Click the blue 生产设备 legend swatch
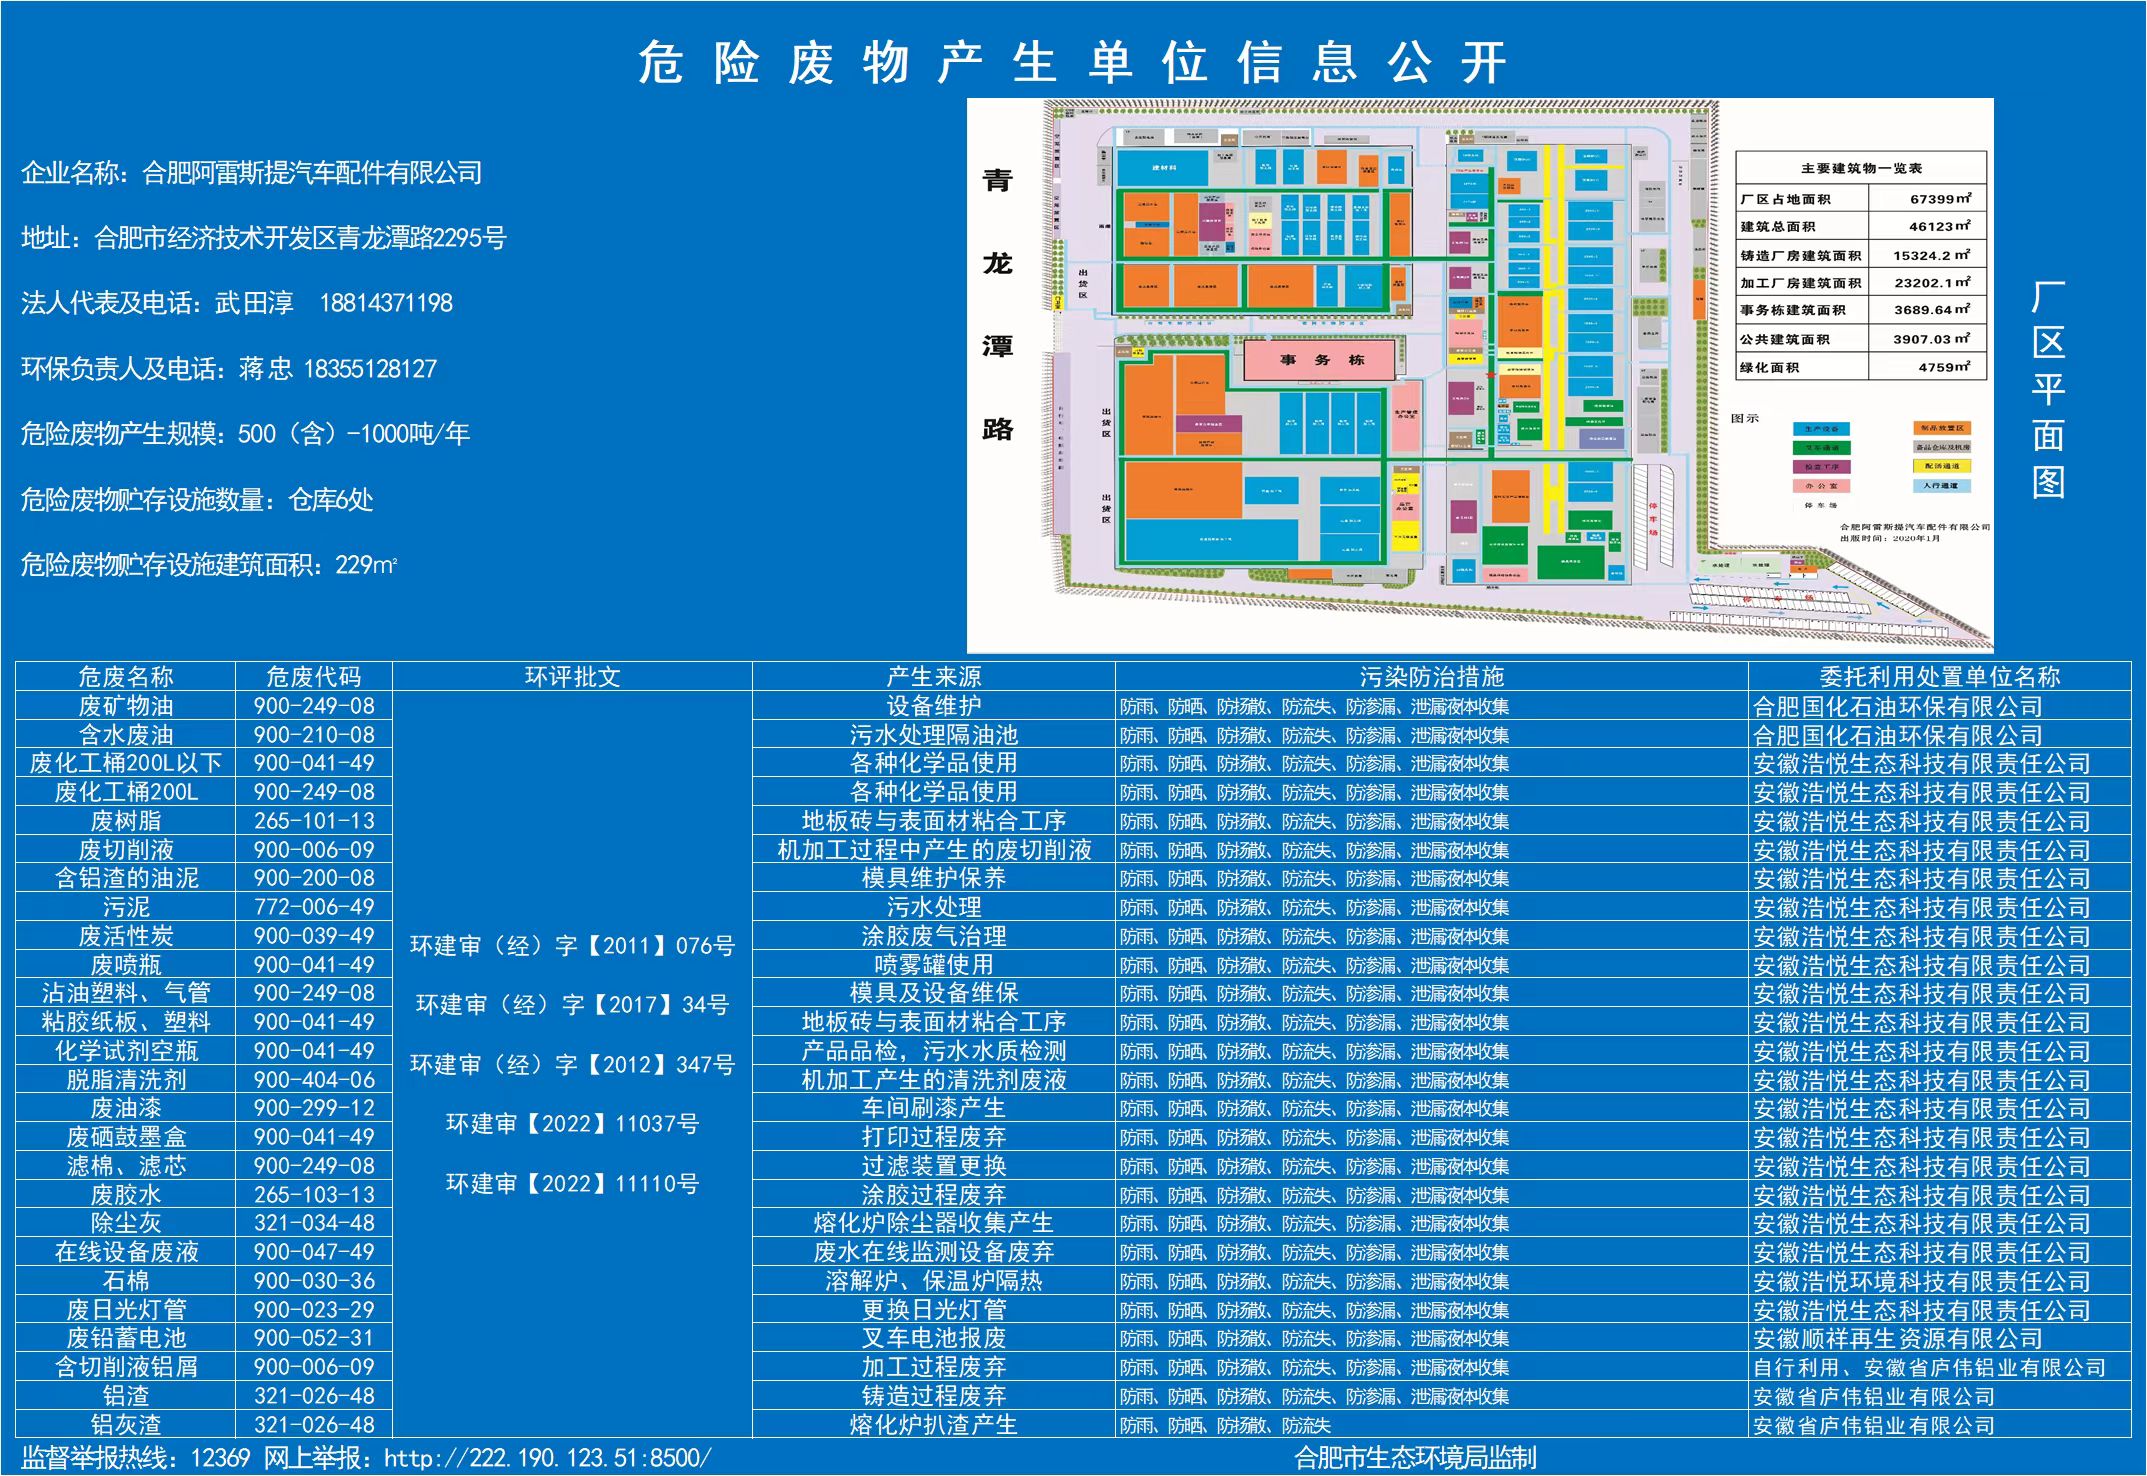The width and height of the screenshot is (2147, 1476). (1821, 429)
